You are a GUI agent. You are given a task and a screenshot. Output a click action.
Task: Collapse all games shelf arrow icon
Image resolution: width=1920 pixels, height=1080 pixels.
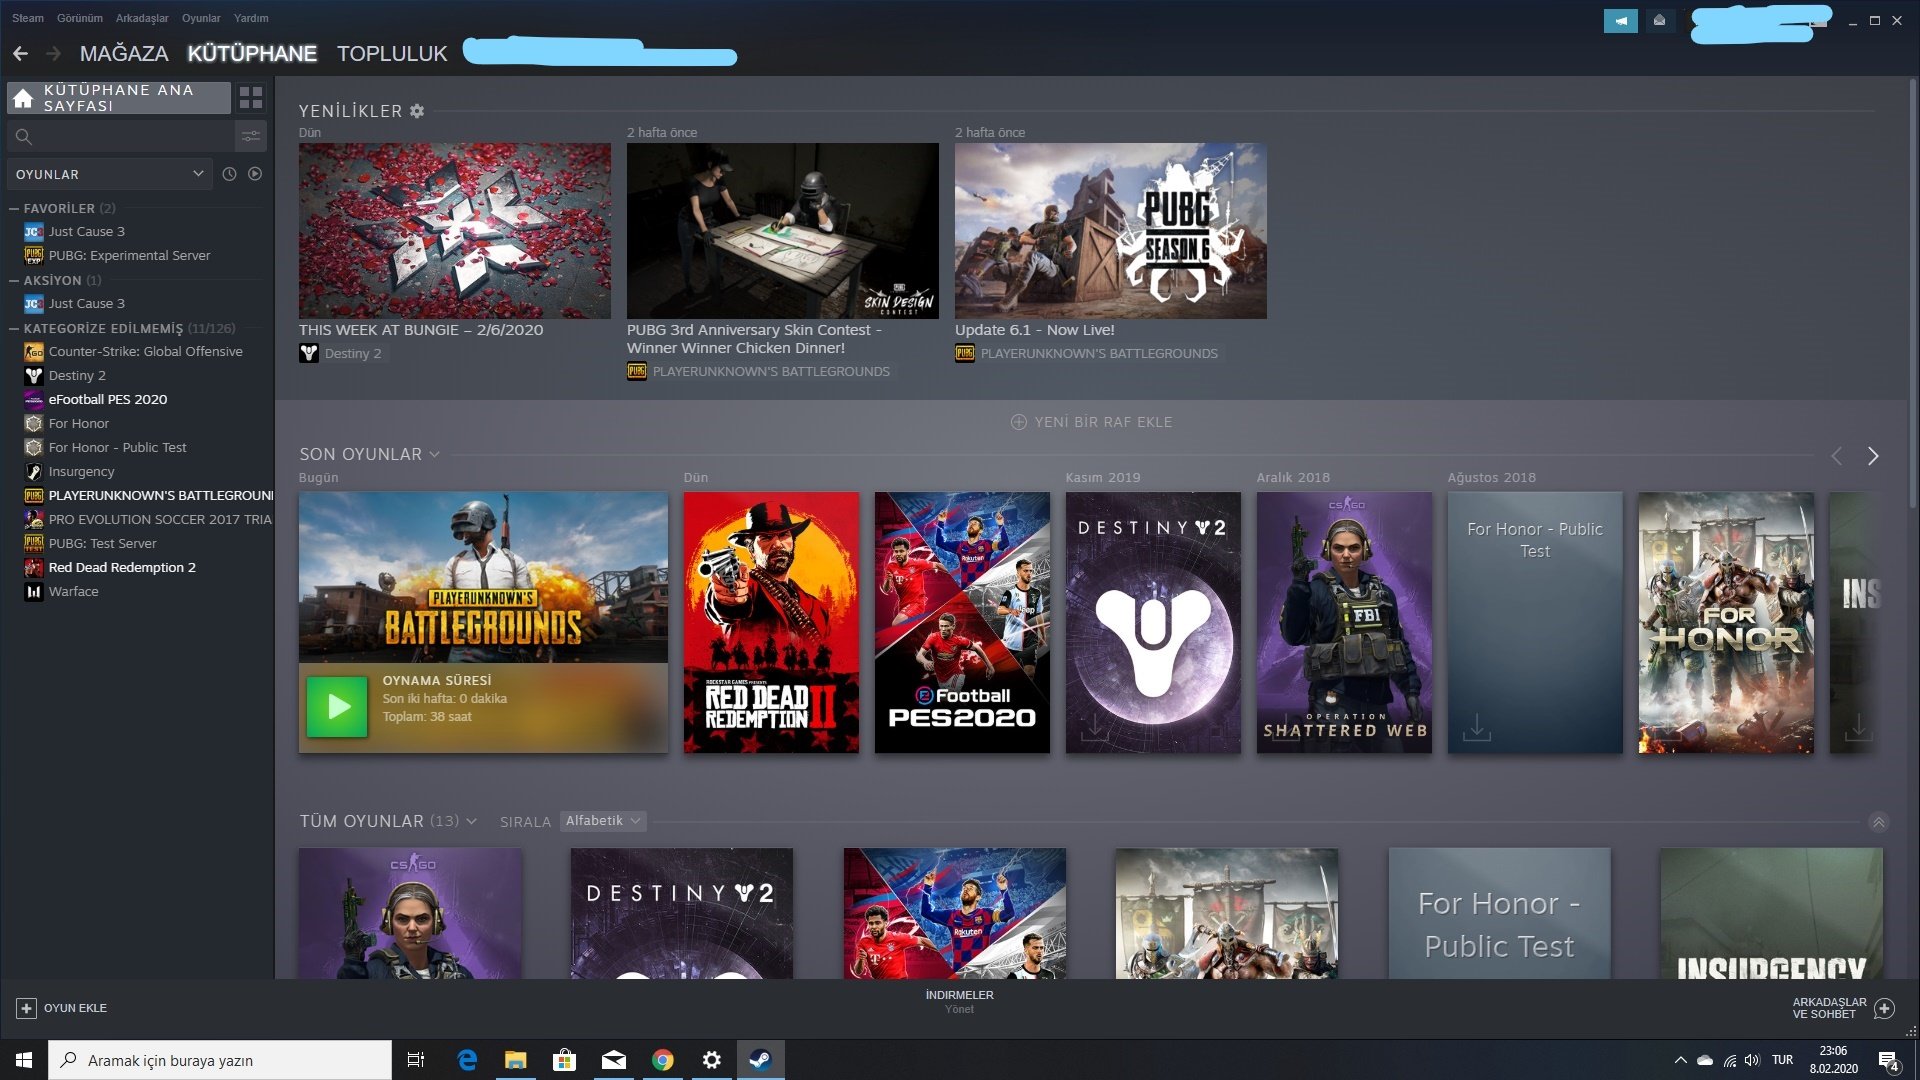[x=1879, y=822]
